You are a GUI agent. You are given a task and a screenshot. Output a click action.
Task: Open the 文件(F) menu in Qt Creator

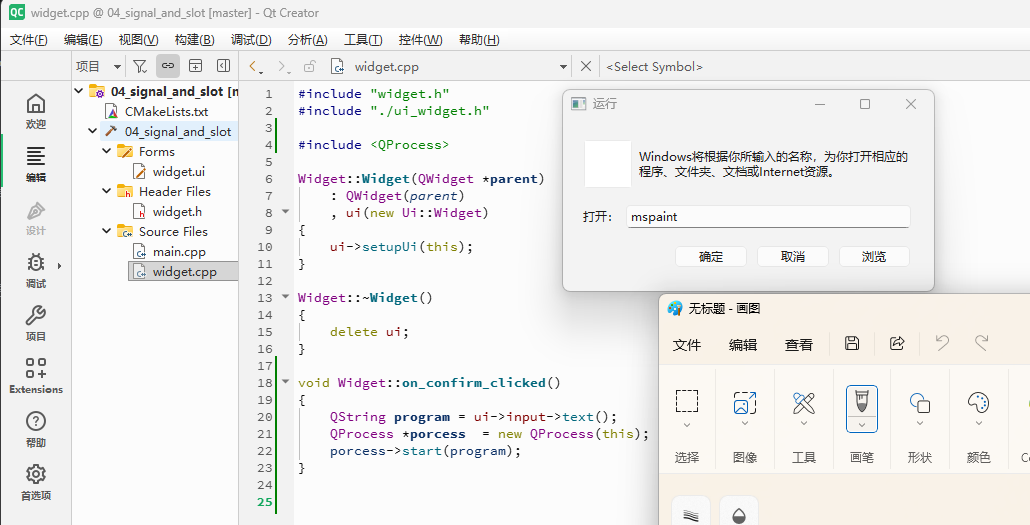pyautogui.click(x=28, y=40)
